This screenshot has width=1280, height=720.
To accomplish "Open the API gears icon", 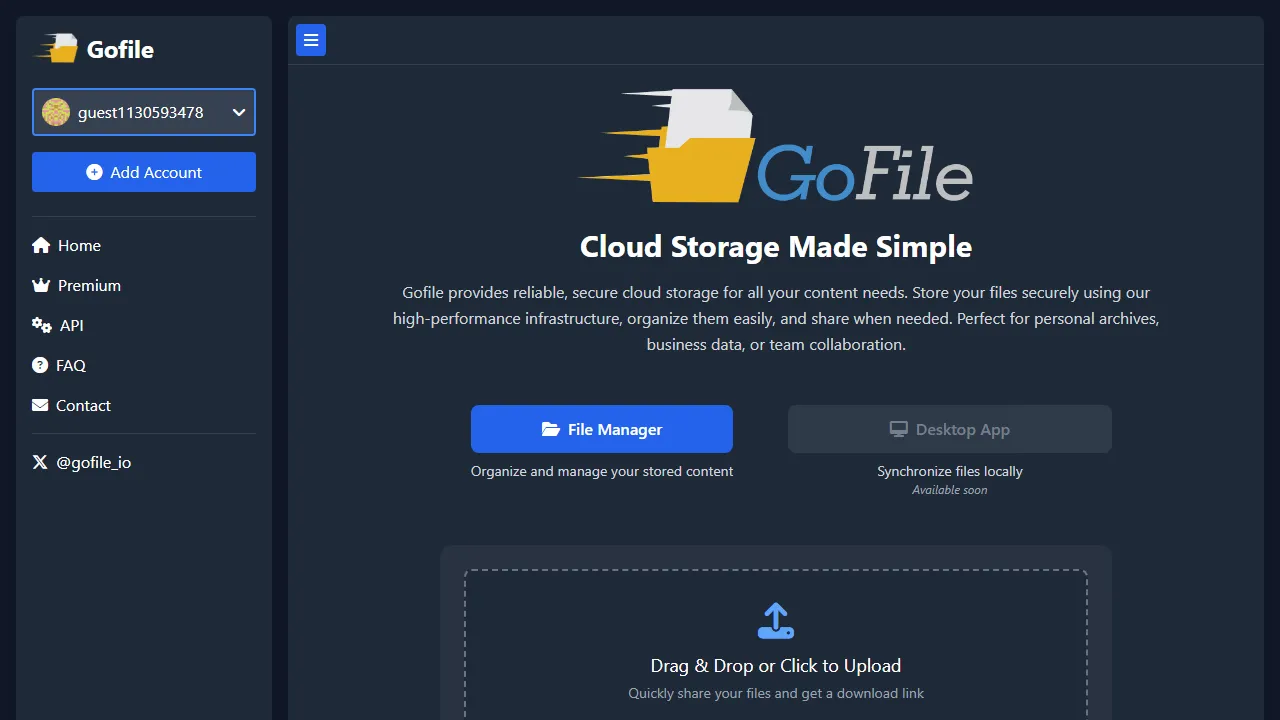I will (40, 325).
